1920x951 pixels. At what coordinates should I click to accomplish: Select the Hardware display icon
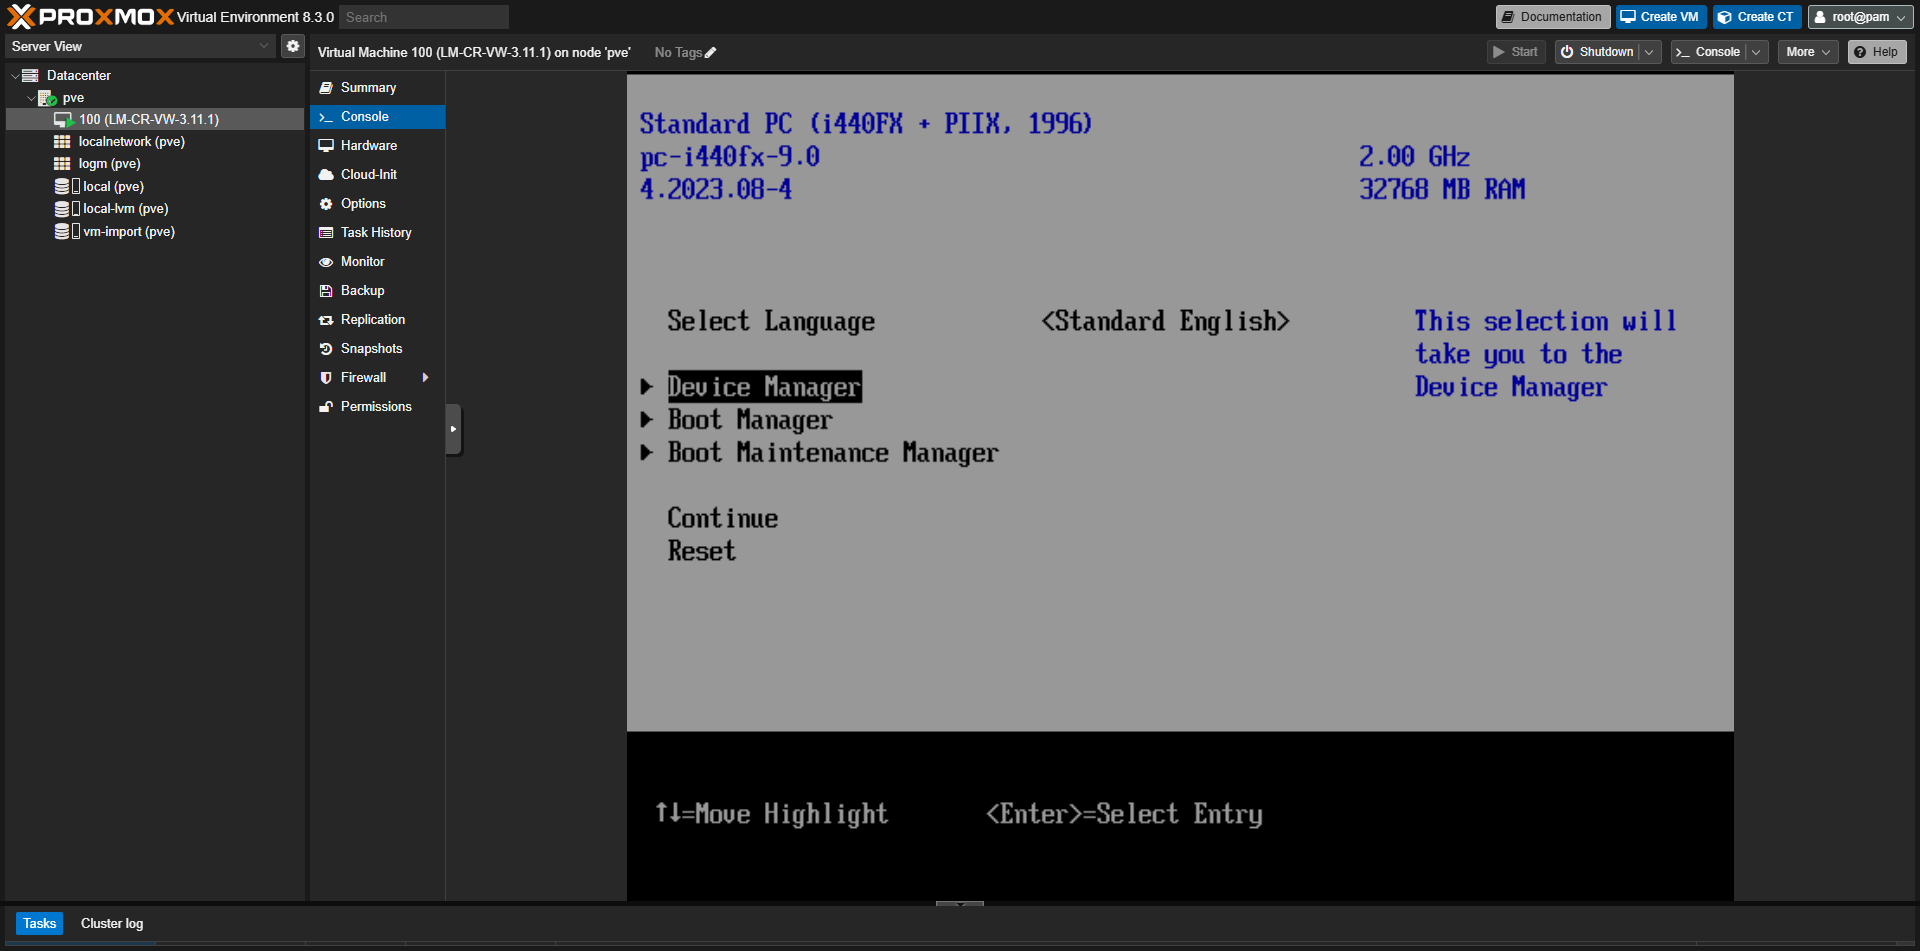click(x=327, y=145)
